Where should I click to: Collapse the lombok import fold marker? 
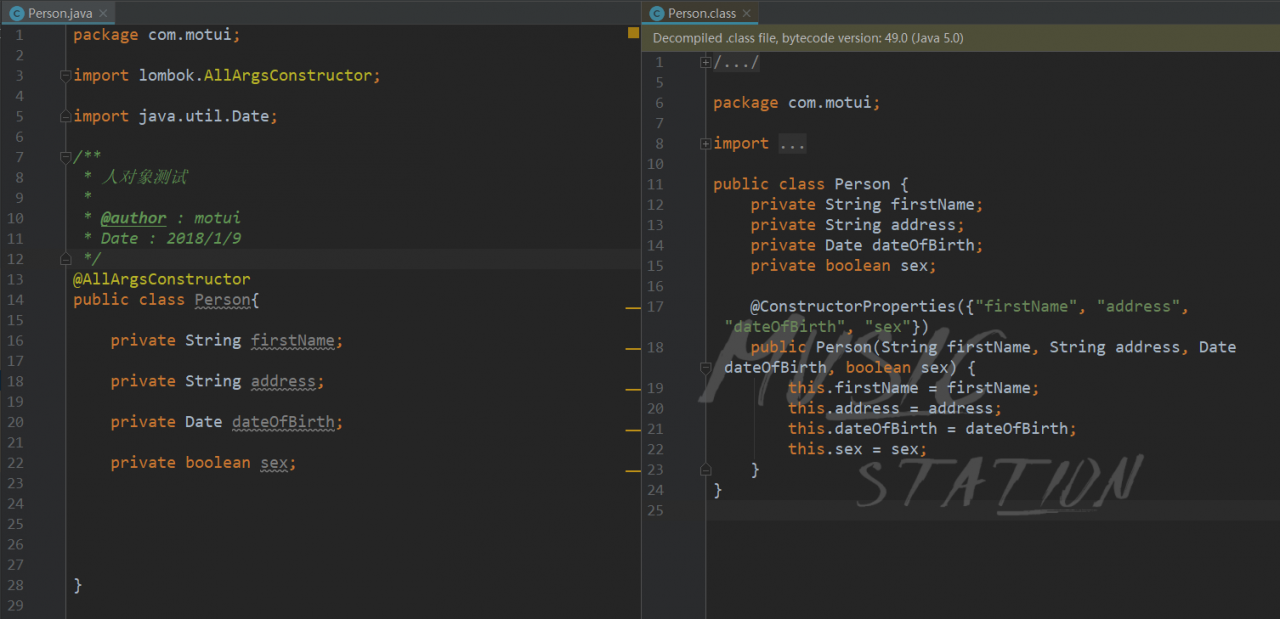click(65, 76)
